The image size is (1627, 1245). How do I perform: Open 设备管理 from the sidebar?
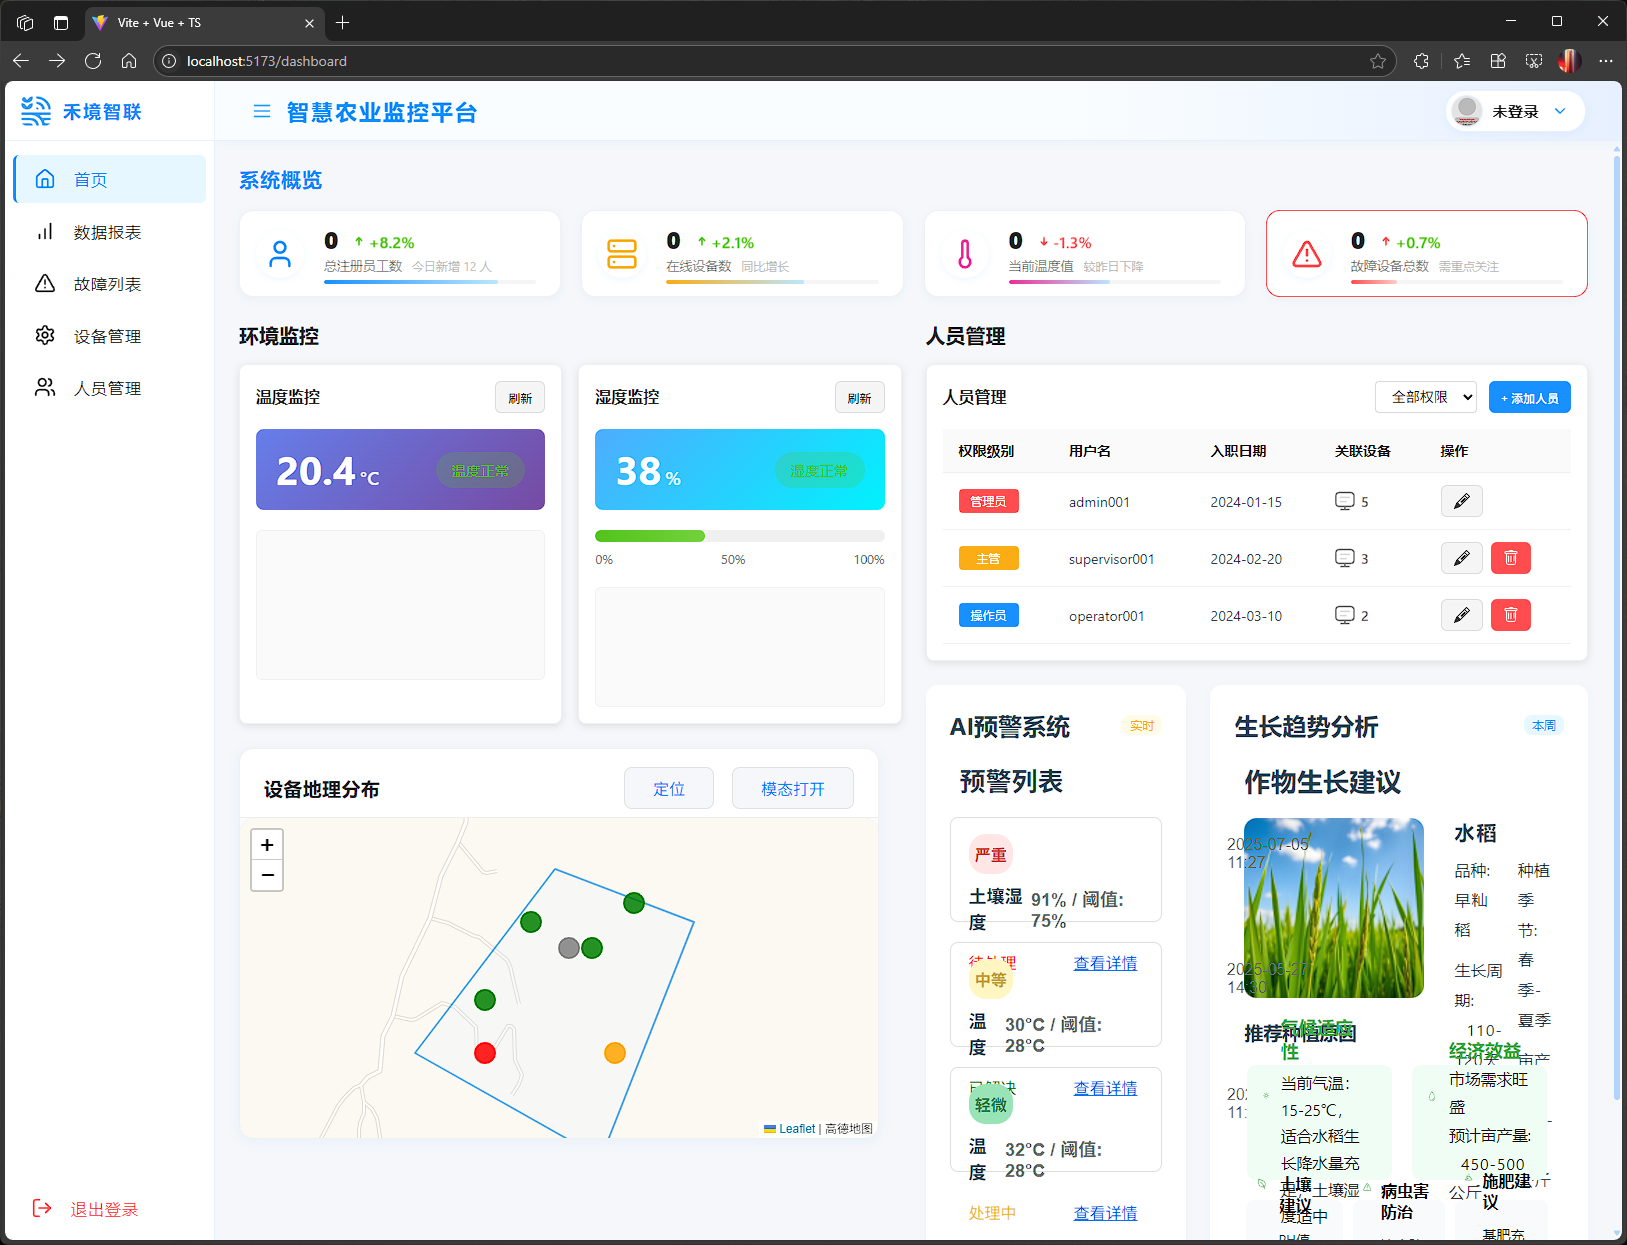(x=108, y=336)
